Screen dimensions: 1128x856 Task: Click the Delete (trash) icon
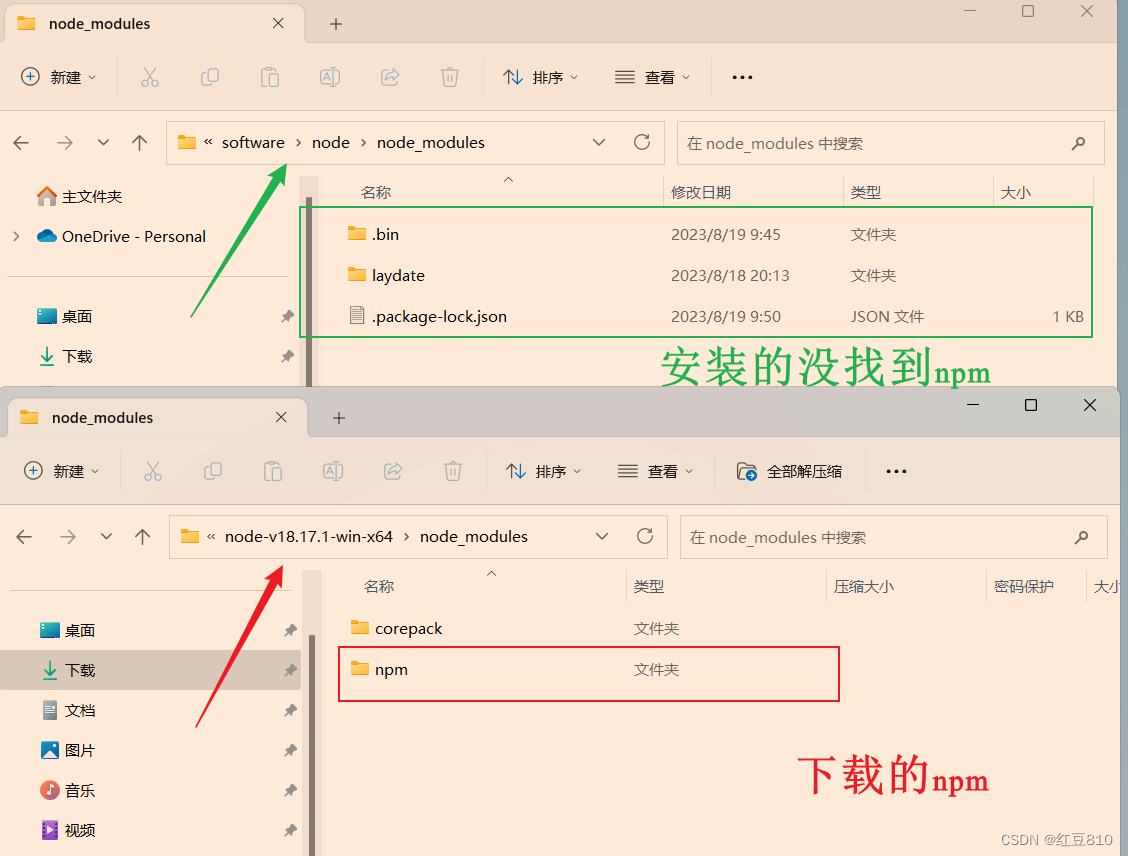click(449, 77)
